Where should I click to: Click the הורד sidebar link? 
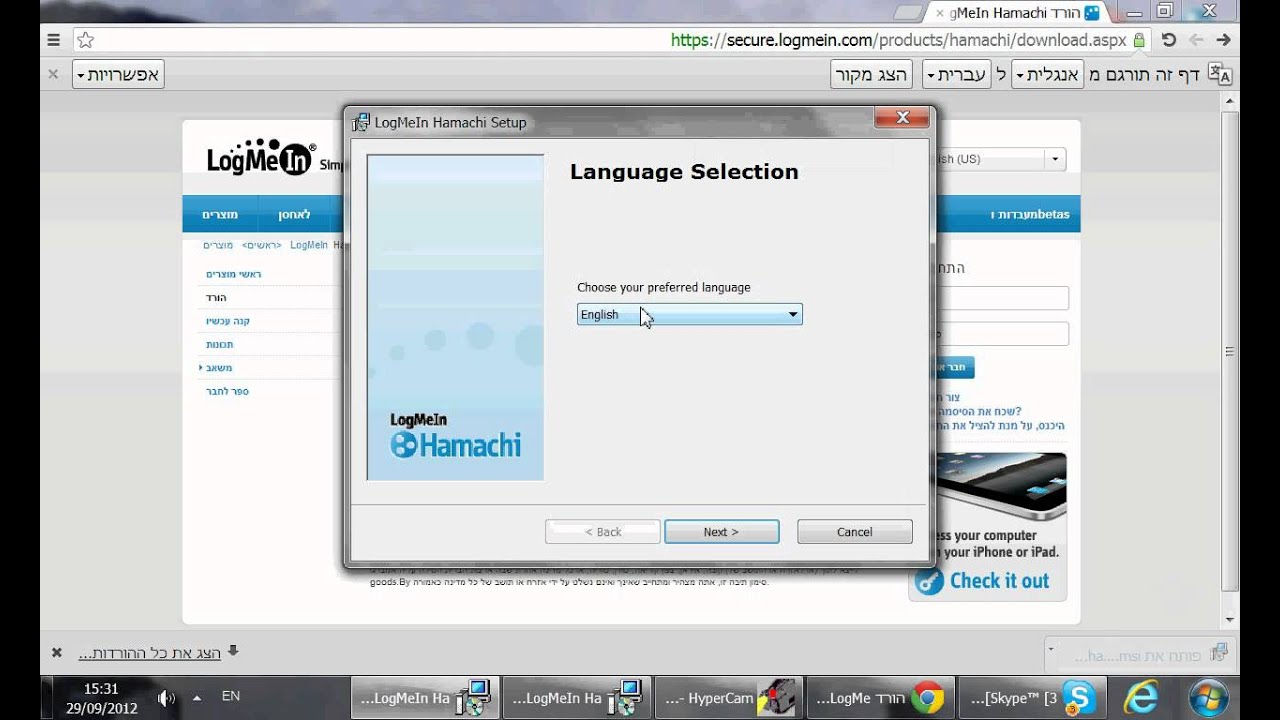(216, 297)
